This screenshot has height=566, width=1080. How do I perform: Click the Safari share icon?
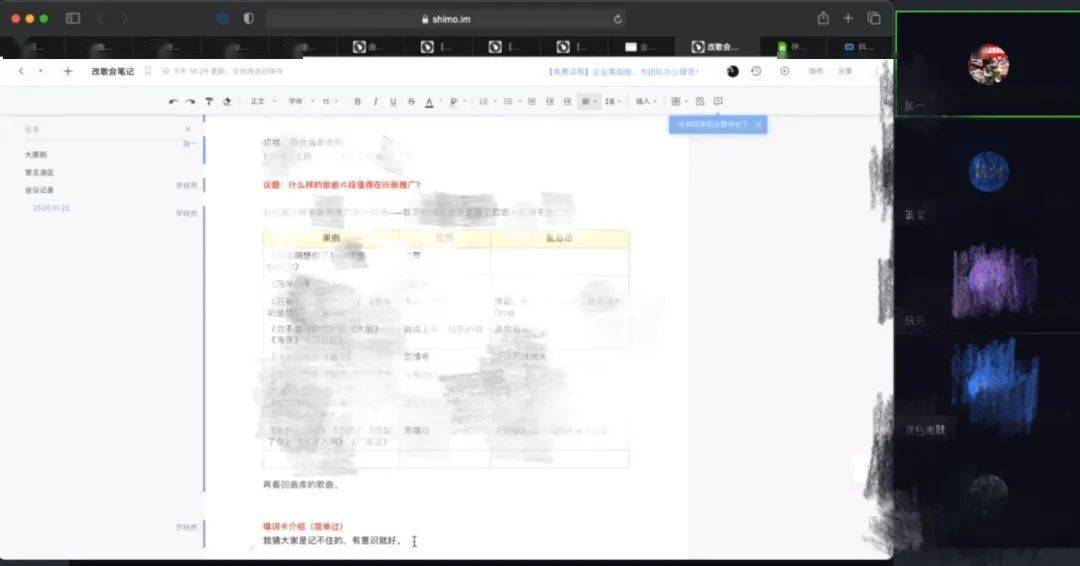coord(823,18)
